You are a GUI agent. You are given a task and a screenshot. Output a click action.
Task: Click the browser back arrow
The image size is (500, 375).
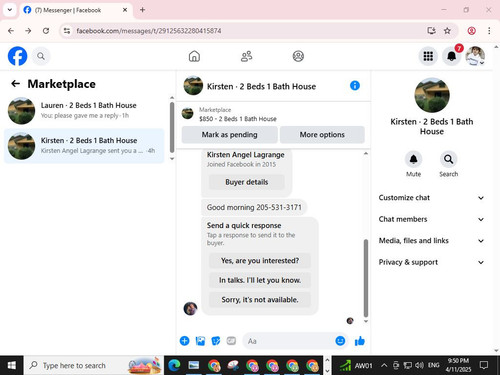click(11, 31)
